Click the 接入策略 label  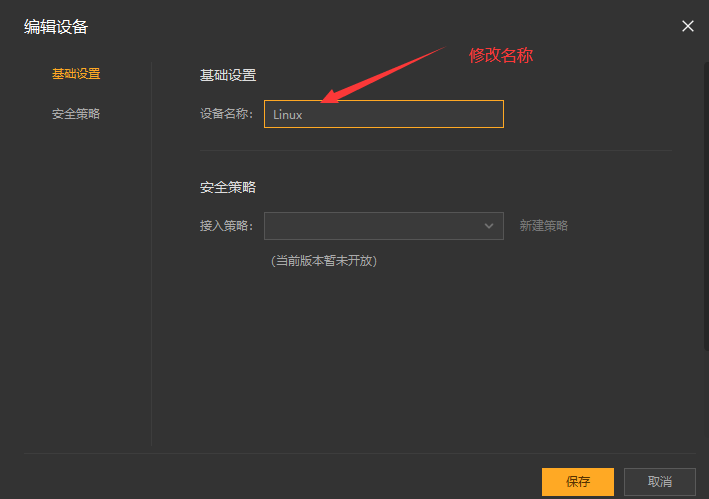point(226,226)
